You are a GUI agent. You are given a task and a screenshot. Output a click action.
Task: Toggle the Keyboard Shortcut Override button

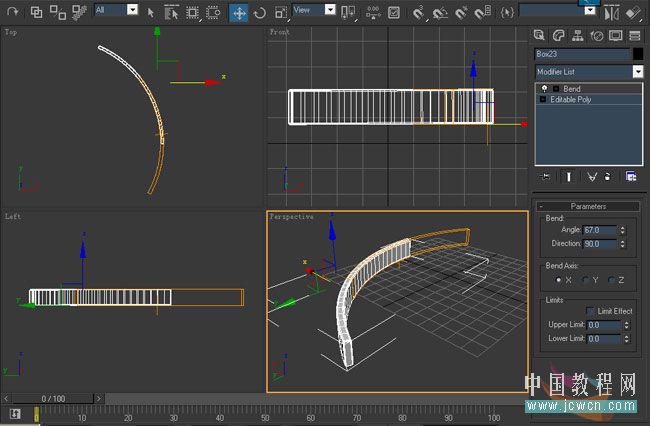pos(393,12)
